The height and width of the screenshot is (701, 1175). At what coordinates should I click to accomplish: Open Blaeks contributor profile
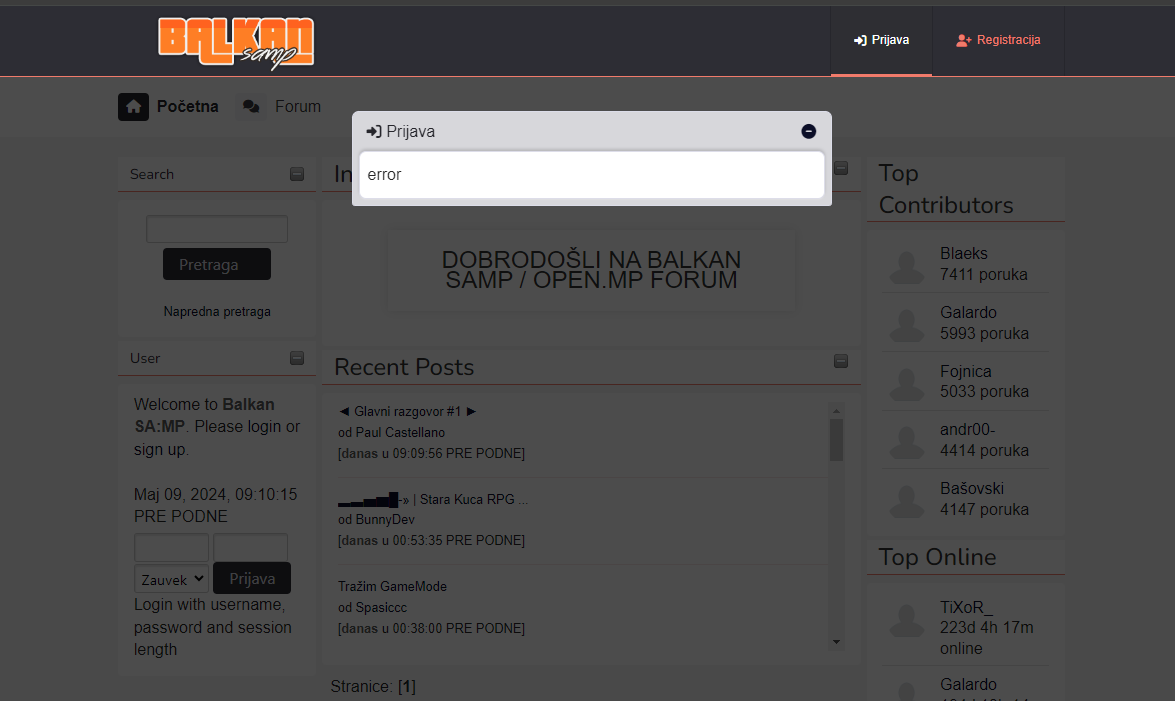click(x=964, y=253)
